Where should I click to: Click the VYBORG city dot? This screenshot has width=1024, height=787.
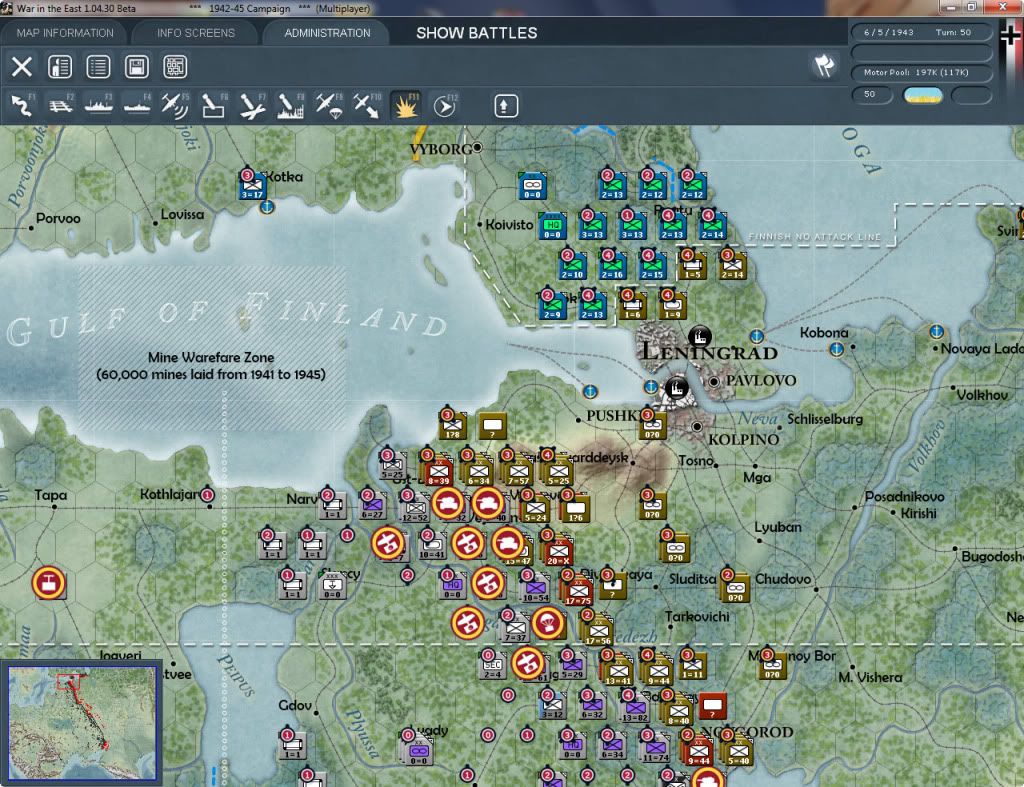[477, 147]
